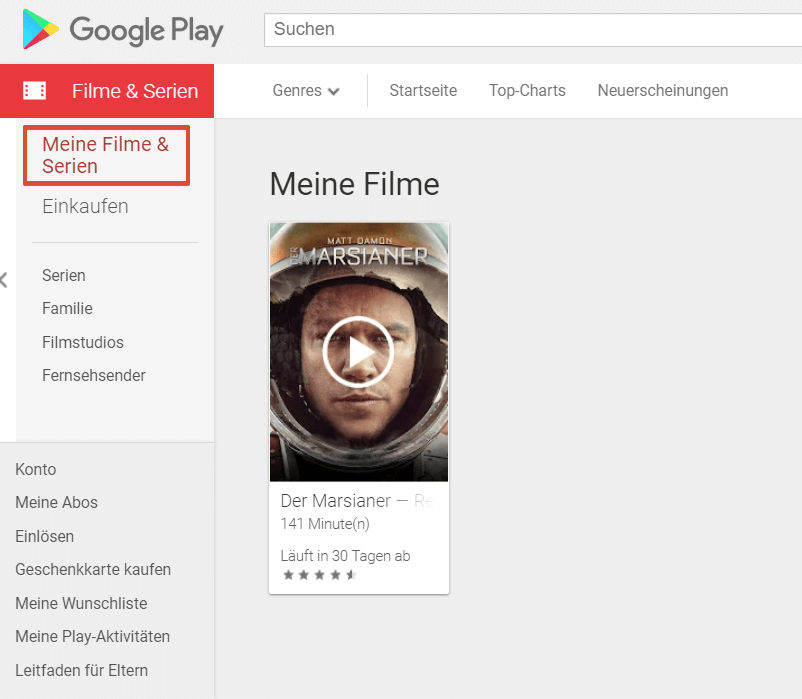This screenshot has width=802, height=699.
Task: Open Fernsehsender in the sidebar
Action: coord(94,375)
